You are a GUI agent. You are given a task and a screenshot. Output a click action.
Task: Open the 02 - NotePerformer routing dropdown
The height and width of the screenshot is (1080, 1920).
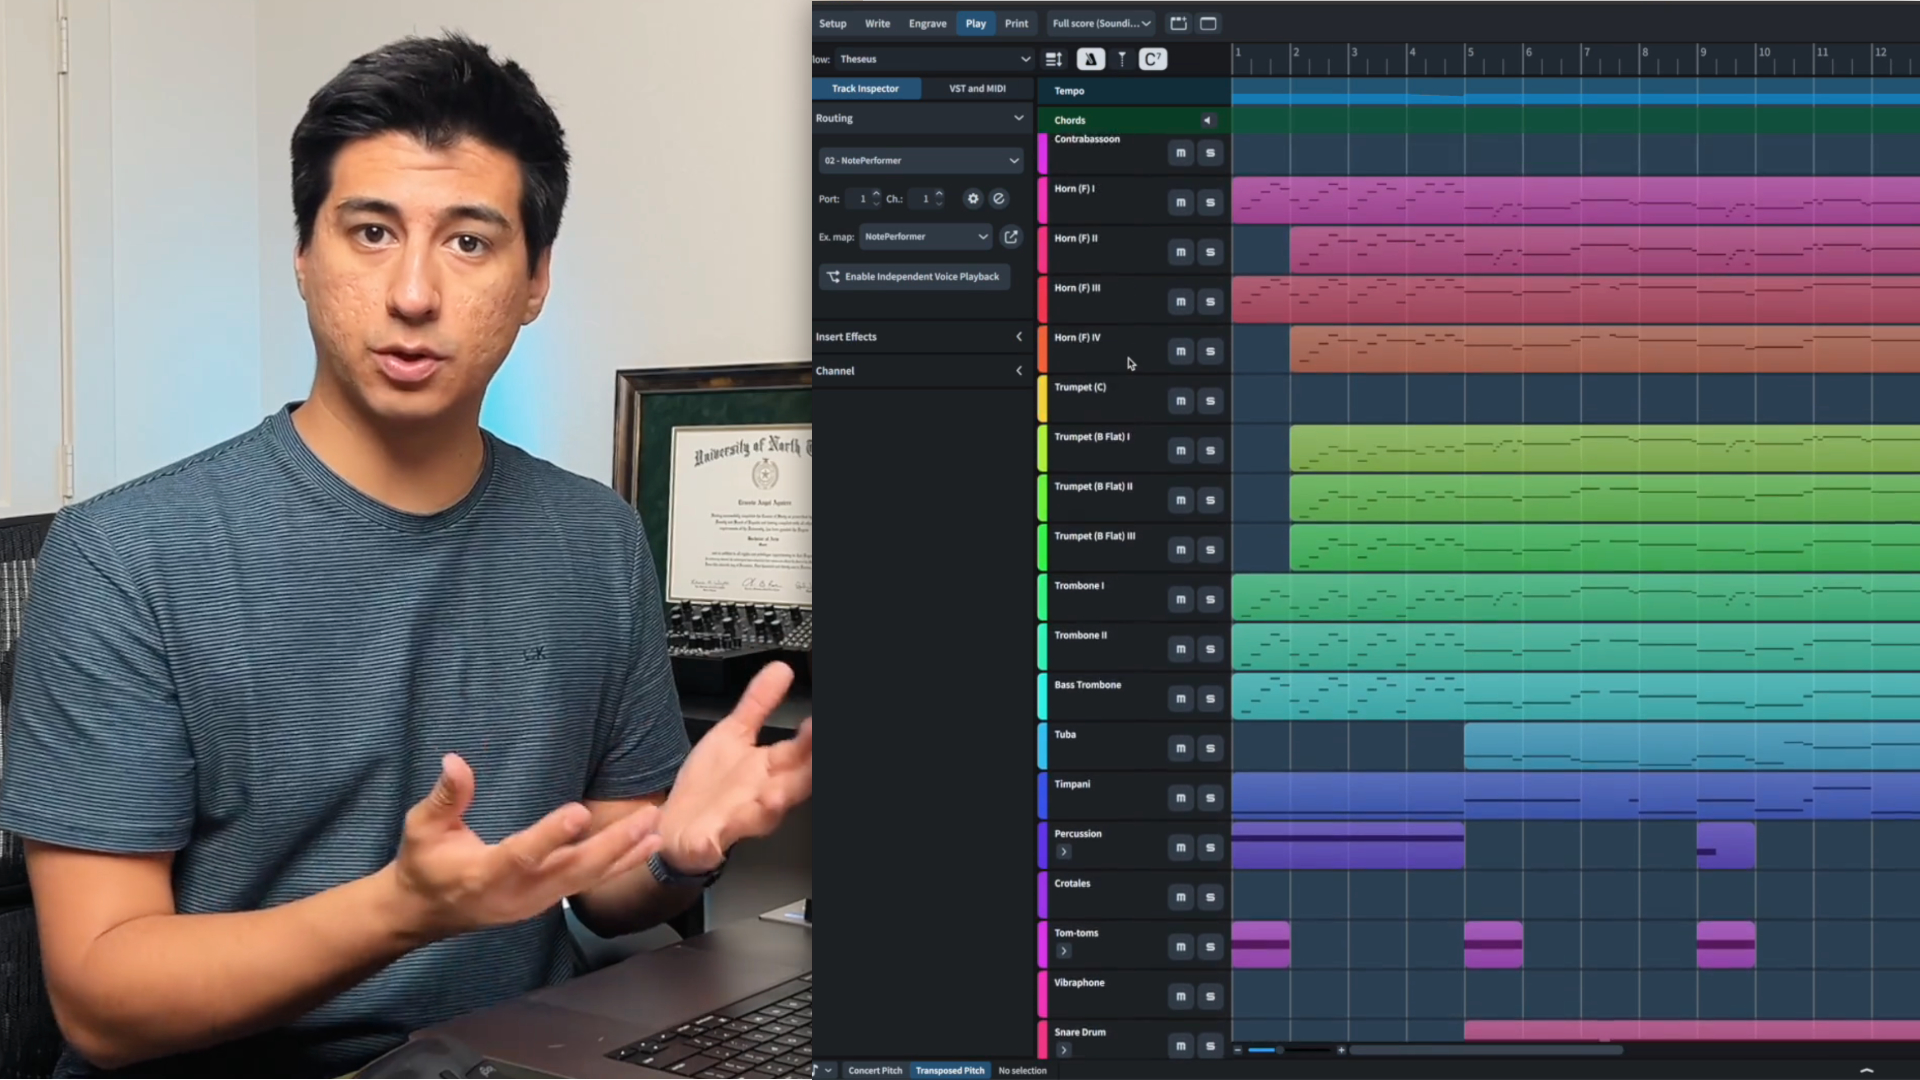(920, 160)
